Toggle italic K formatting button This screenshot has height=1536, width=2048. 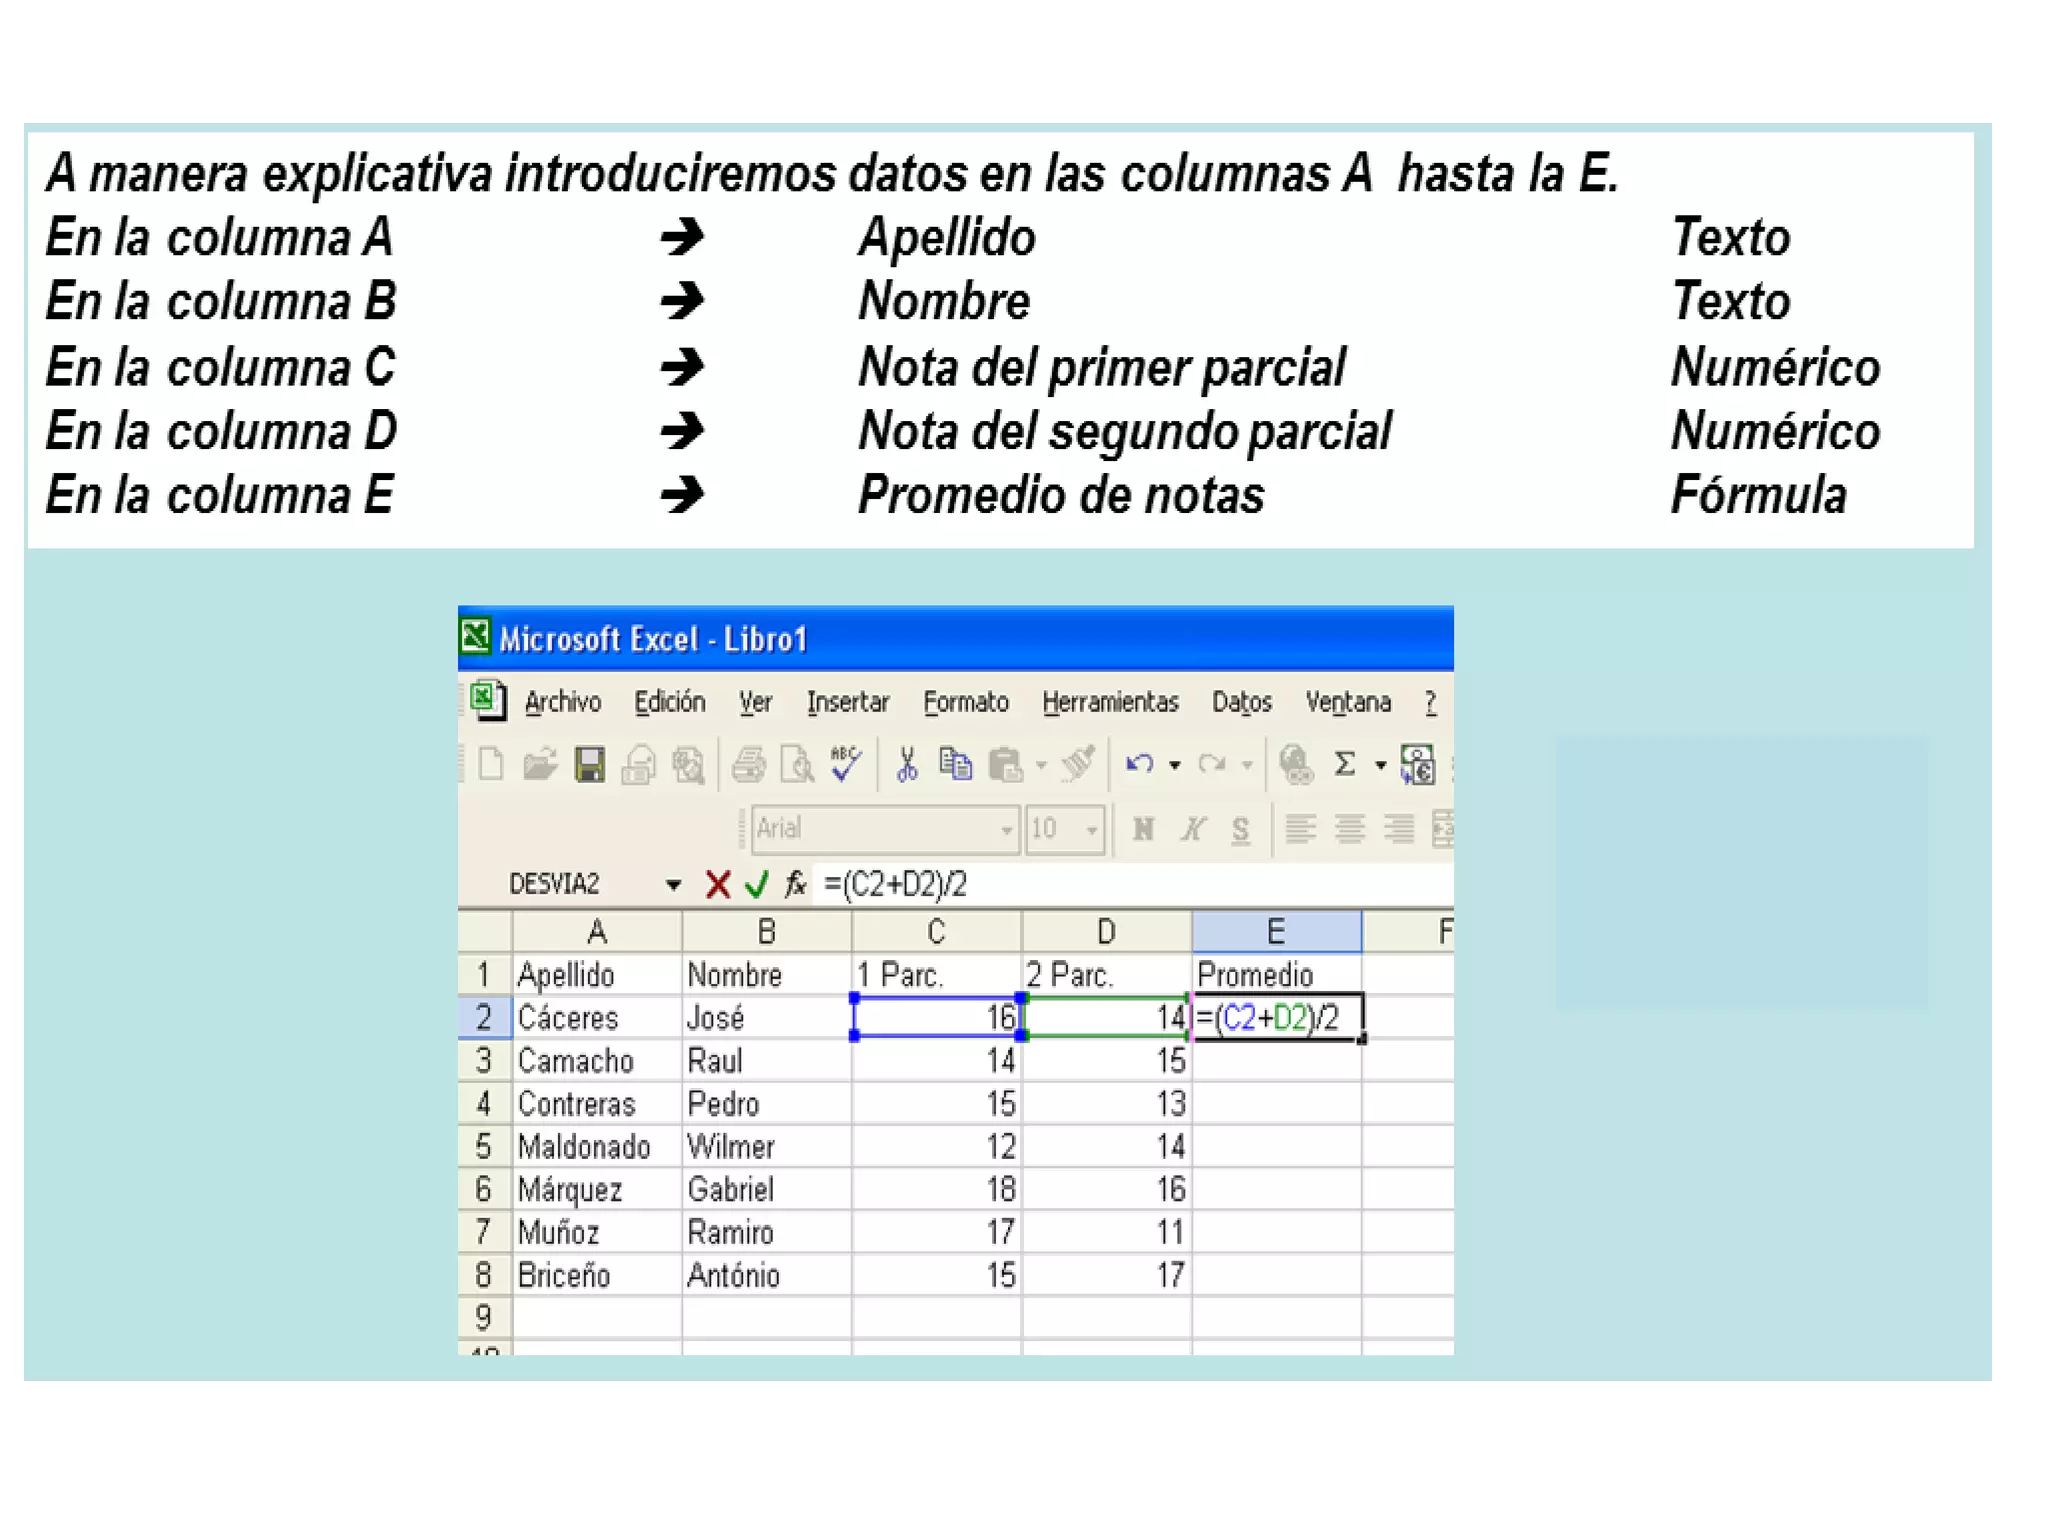coord(1192,829)
